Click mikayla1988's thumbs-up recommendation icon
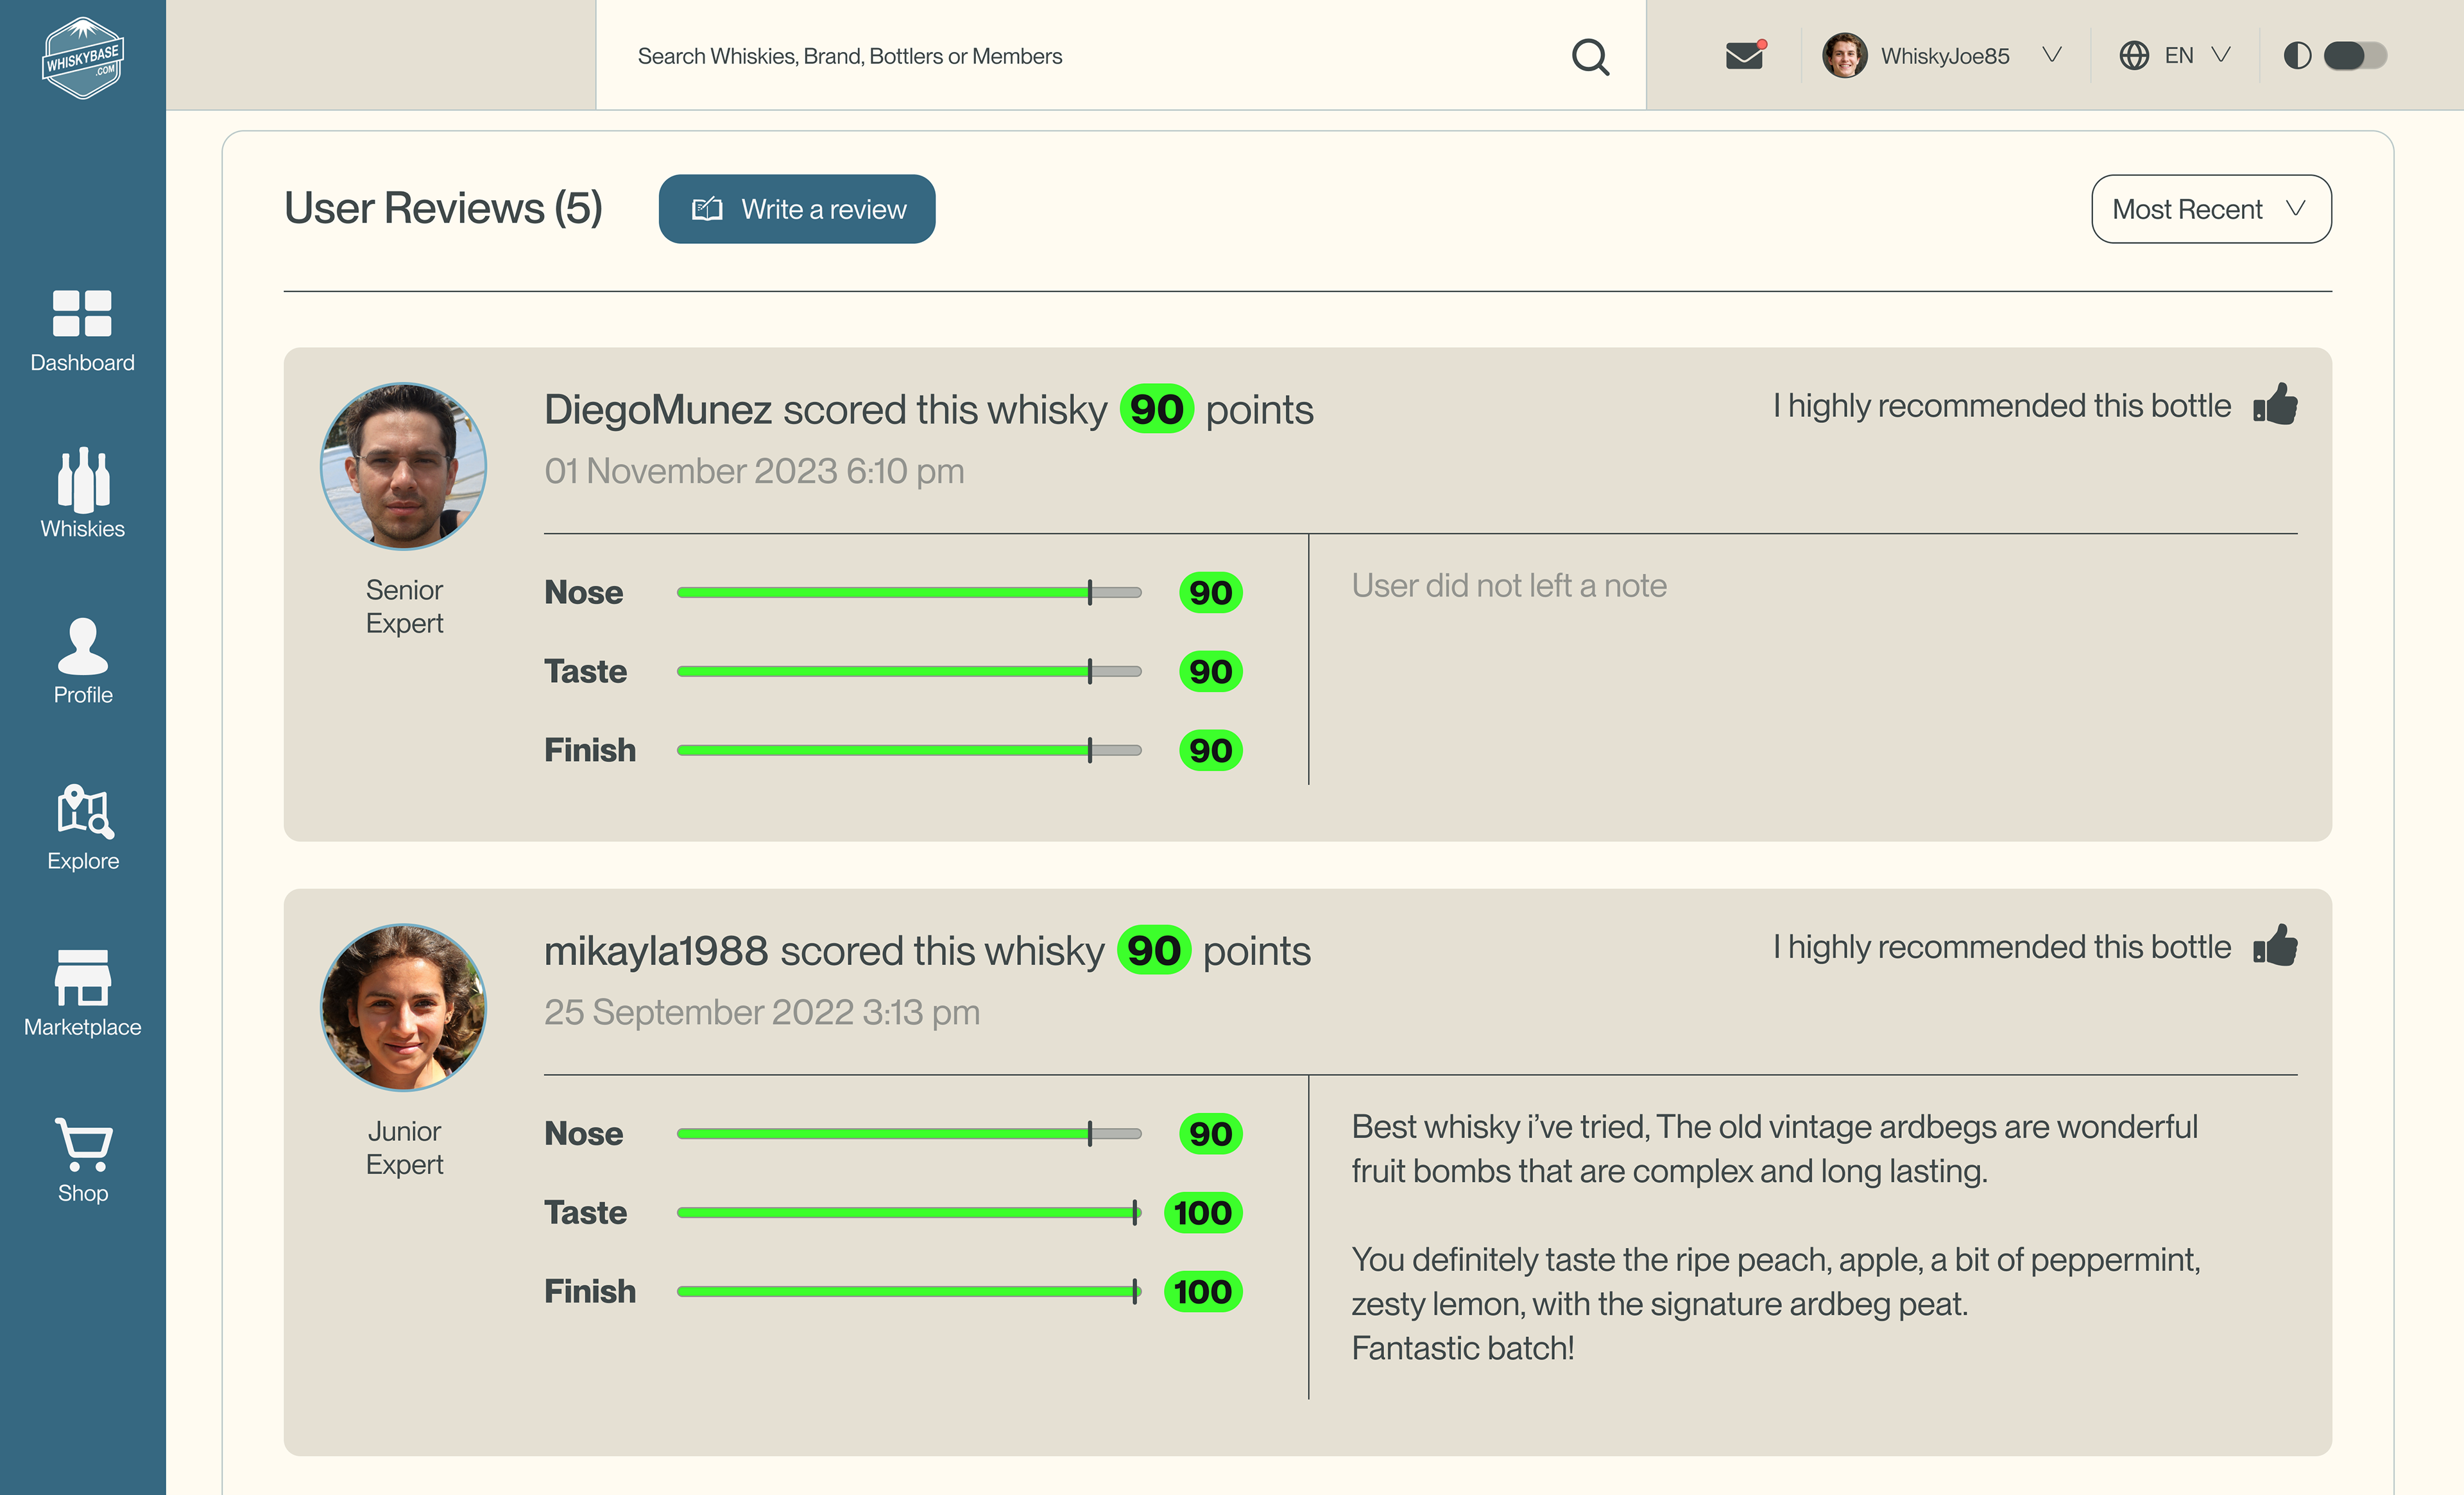This screenshot has height=1495, width=2464. pos(2275,946)
